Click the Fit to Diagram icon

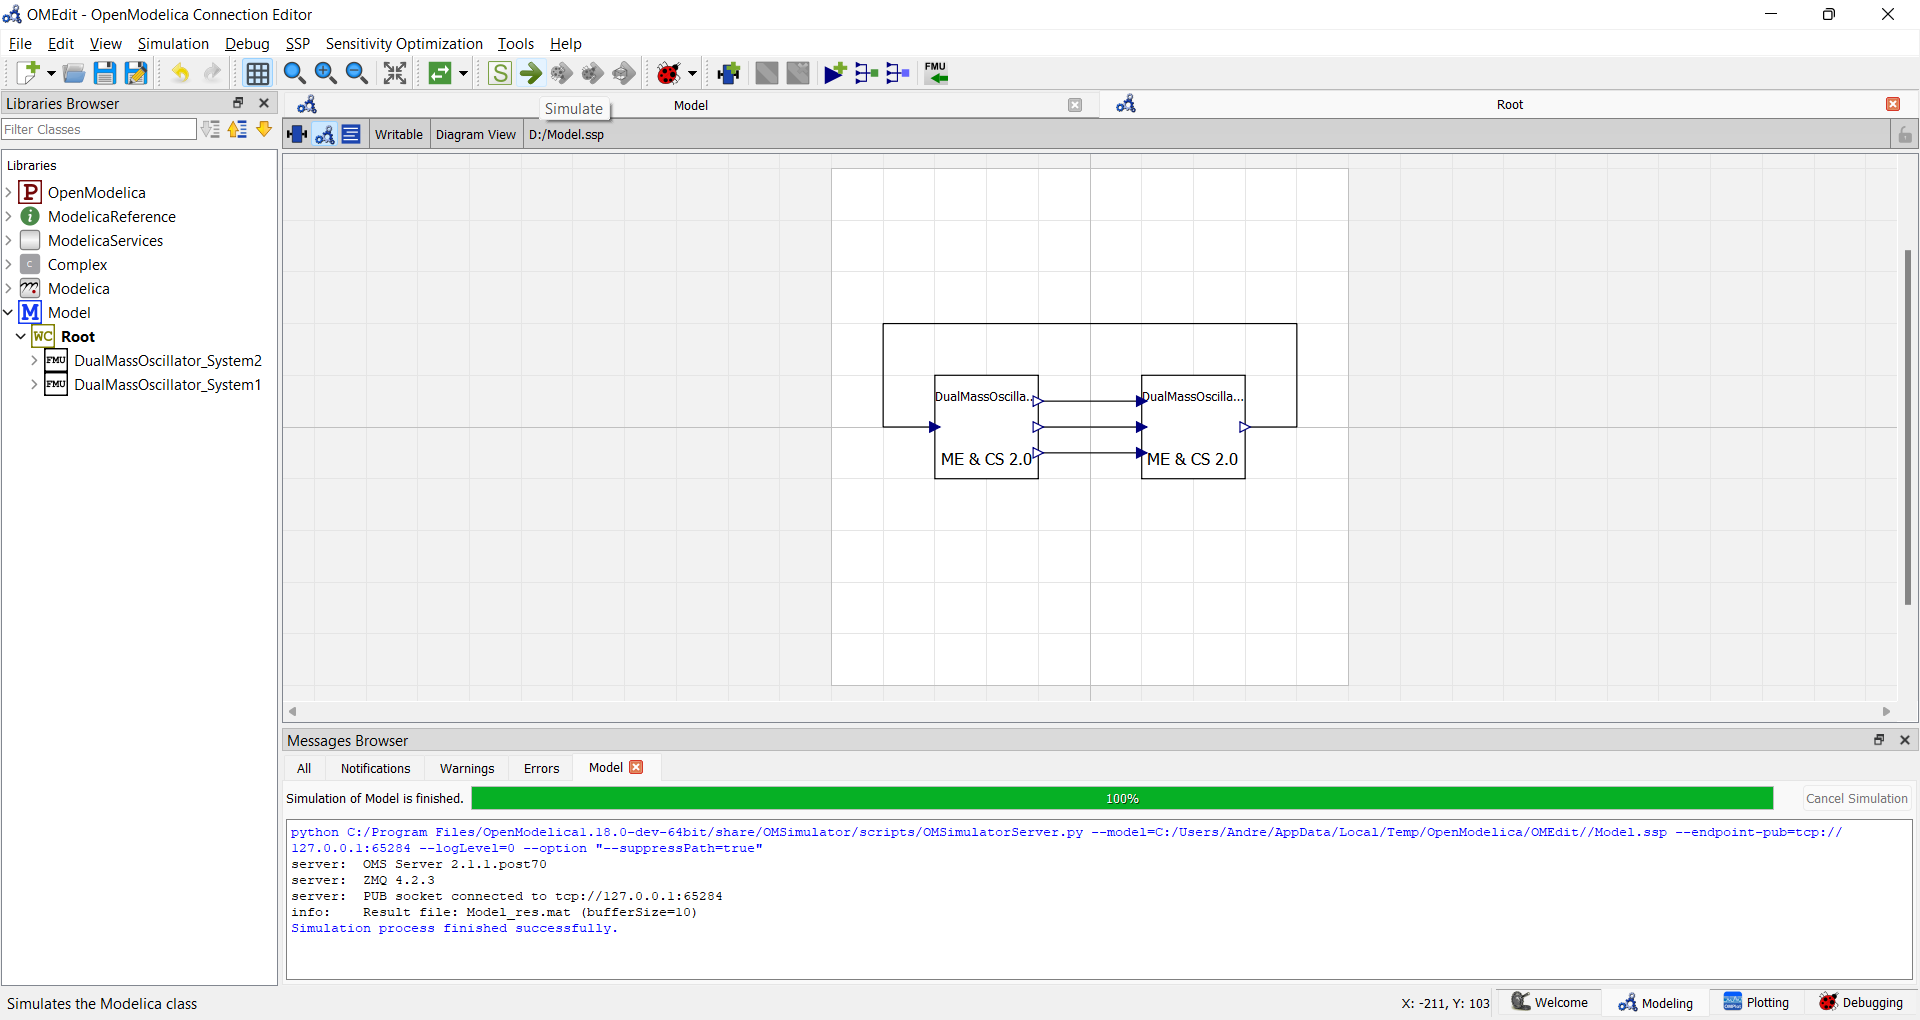click(x=395, y=73)
